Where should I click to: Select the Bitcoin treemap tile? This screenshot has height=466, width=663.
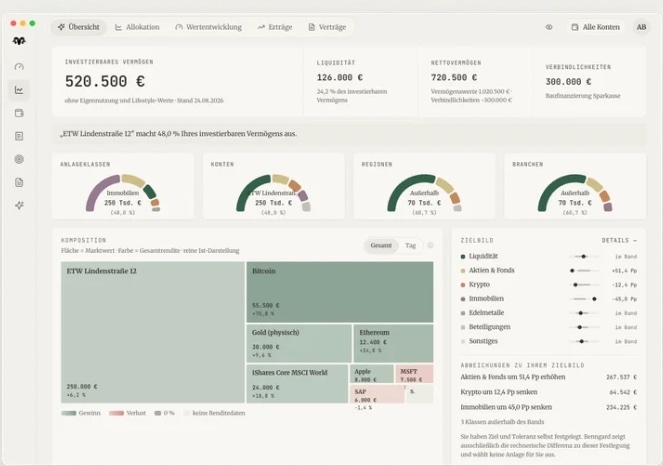340,292
